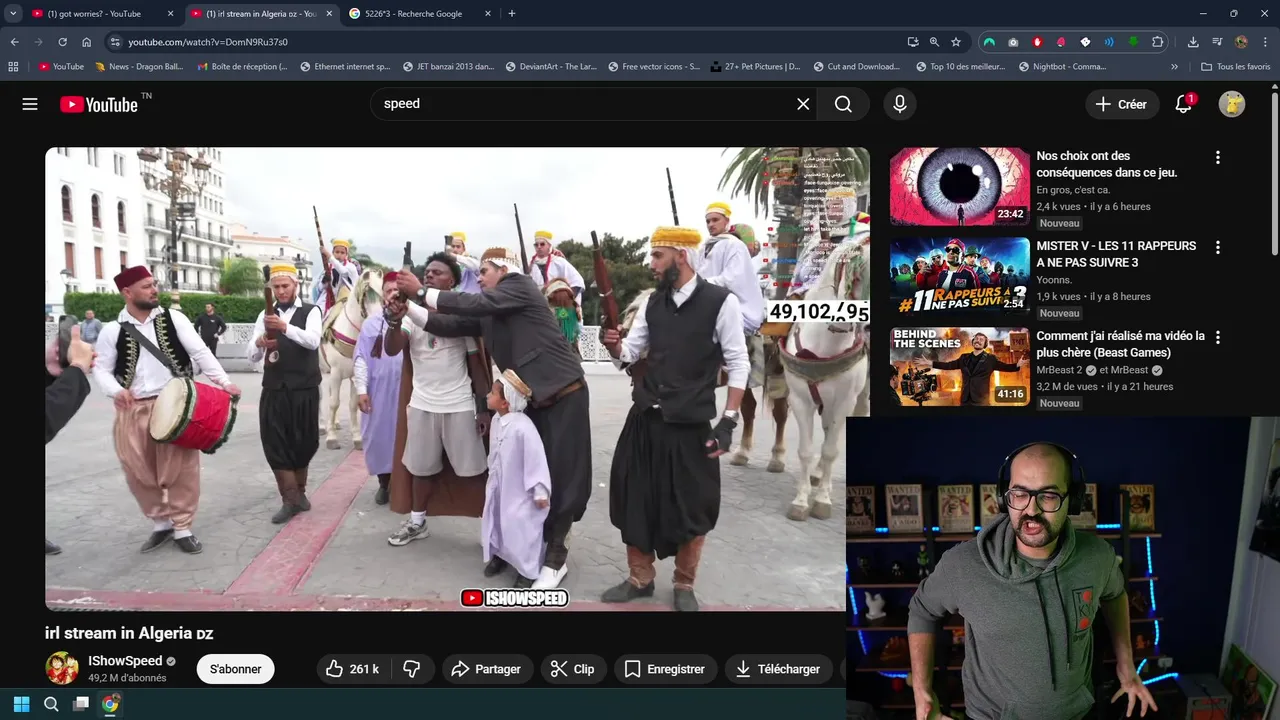Image resolution: width=1280 pixels, height=720 pixels.
Task: Open the YouTube bookmark
Action: point(61,67)
